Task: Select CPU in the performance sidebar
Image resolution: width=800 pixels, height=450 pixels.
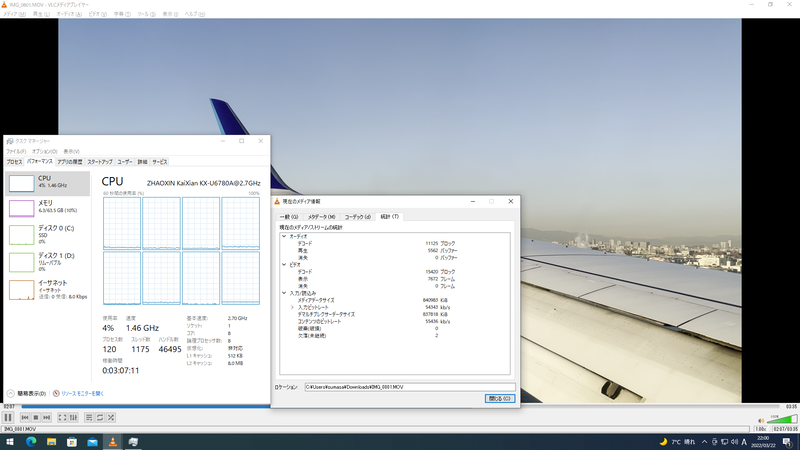Action: click(x=47, y=183)
